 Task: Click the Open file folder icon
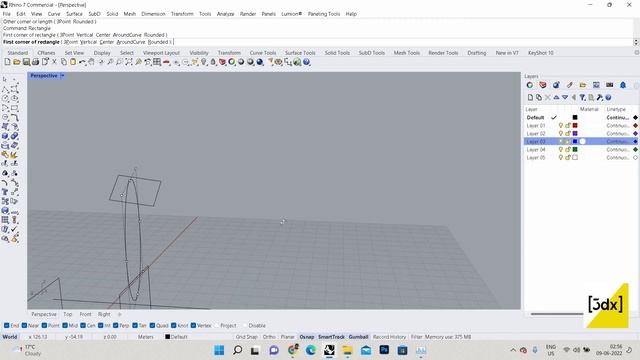[x=17, y=62]
